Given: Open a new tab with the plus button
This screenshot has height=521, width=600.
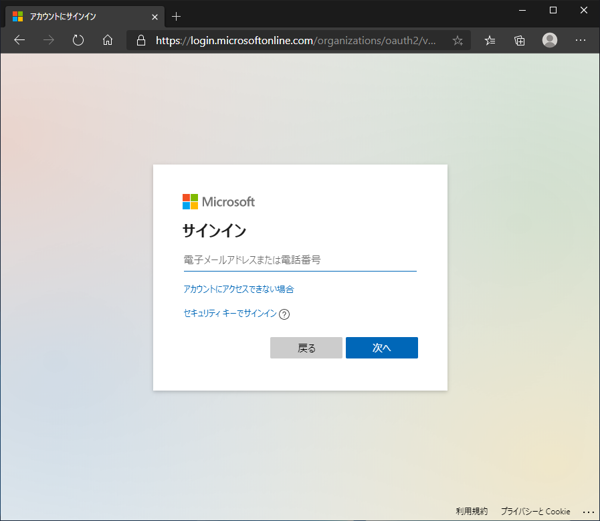Looking at the screenshot, I should [176, 16].
